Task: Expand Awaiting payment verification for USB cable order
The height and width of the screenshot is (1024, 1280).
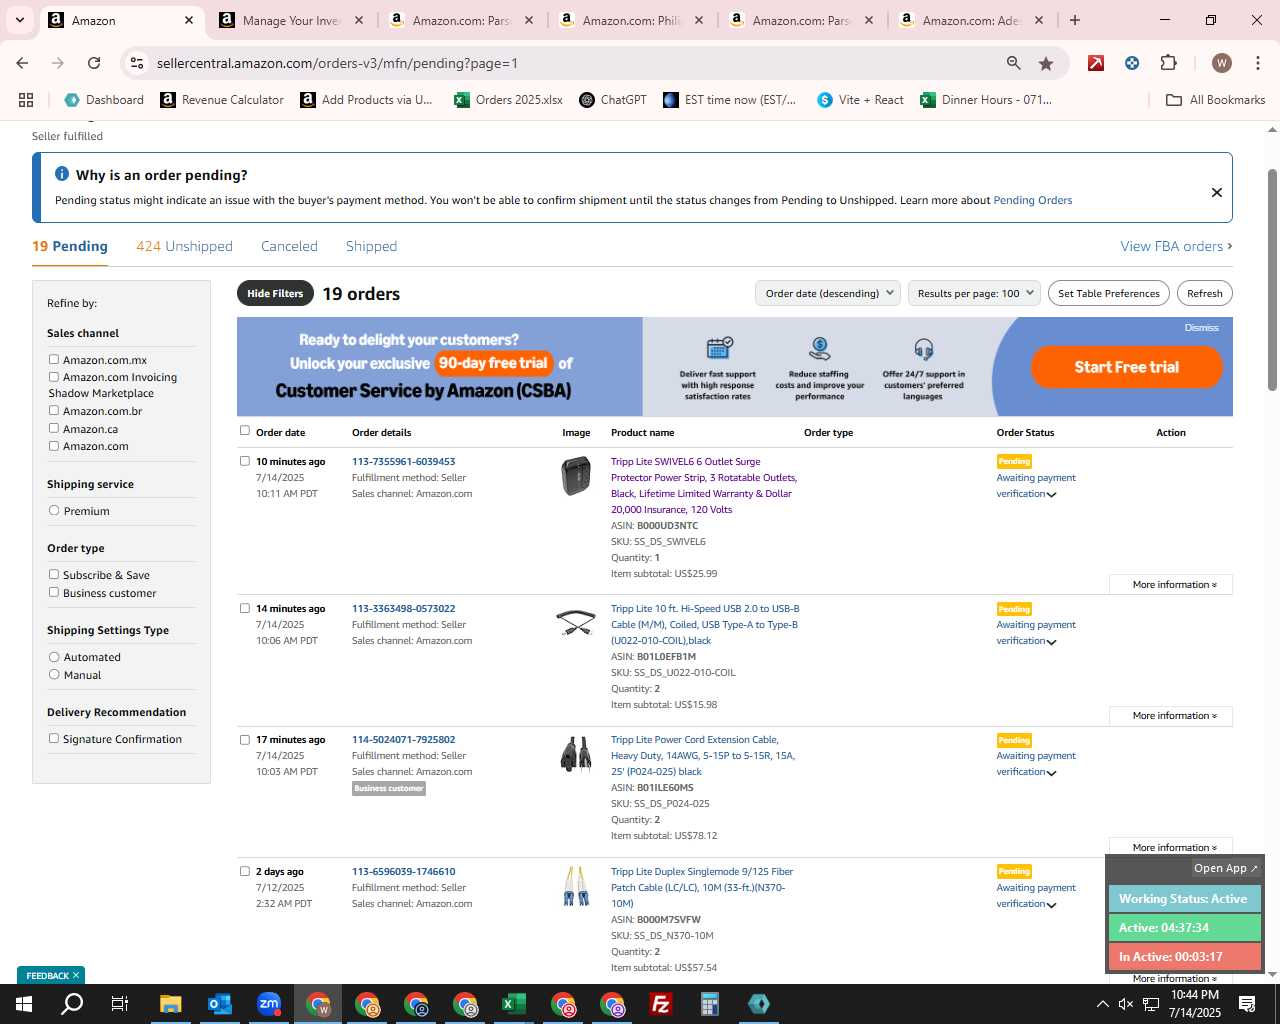Action: pyautogui.click(x=1051, y=641)
